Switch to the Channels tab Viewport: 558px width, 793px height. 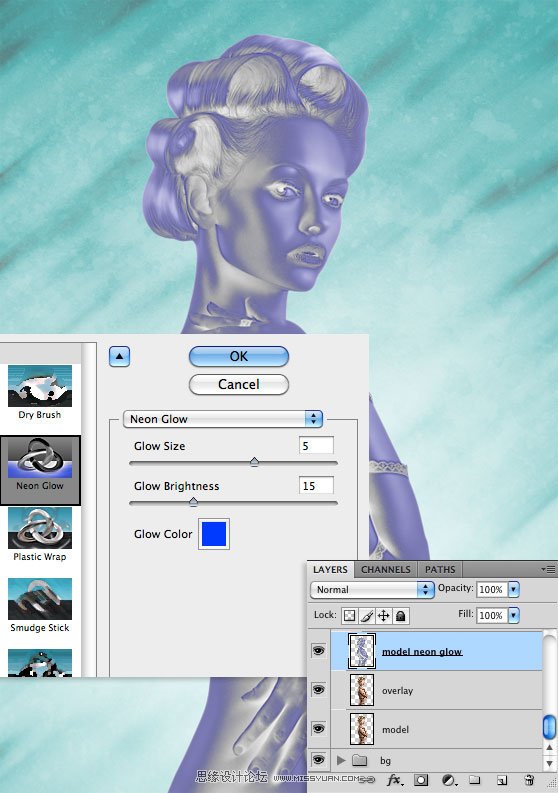click(385, 569)
